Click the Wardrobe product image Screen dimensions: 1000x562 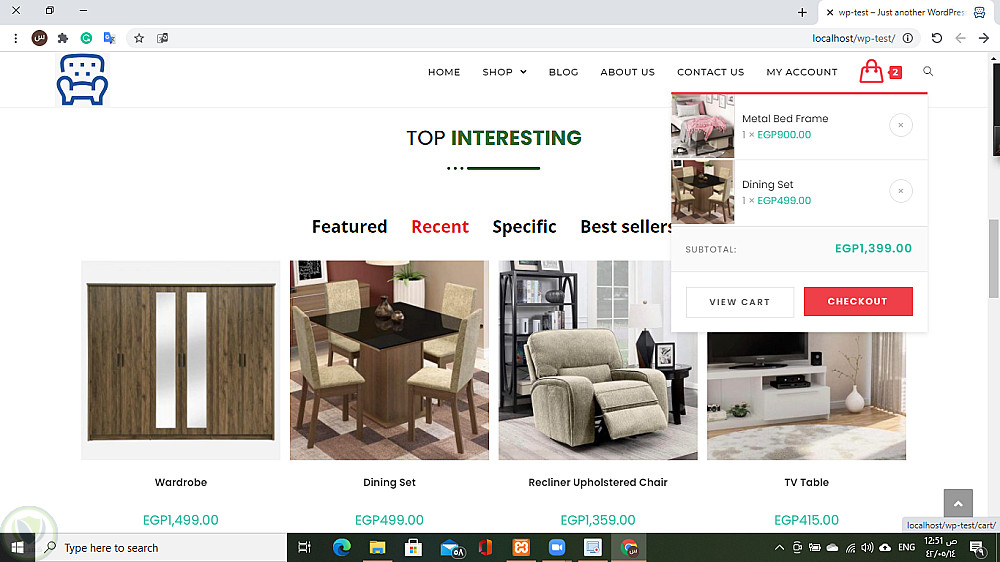click(x=180, y=360)
